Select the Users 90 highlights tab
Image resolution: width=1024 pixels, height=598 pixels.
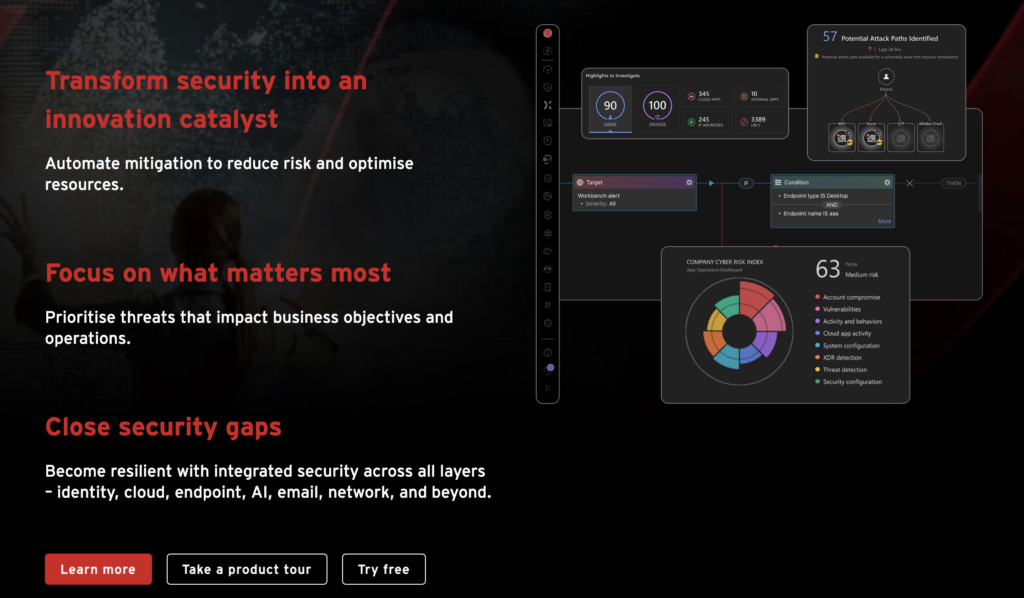[x=609, y=107]
